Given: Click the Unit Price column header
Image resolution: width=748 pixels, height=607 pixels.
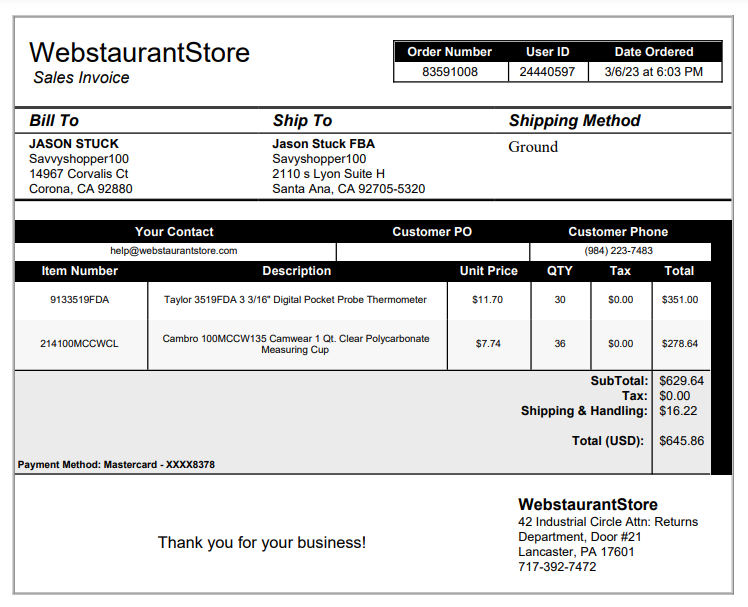Looking at the screenshot, I should coord(488,271).
